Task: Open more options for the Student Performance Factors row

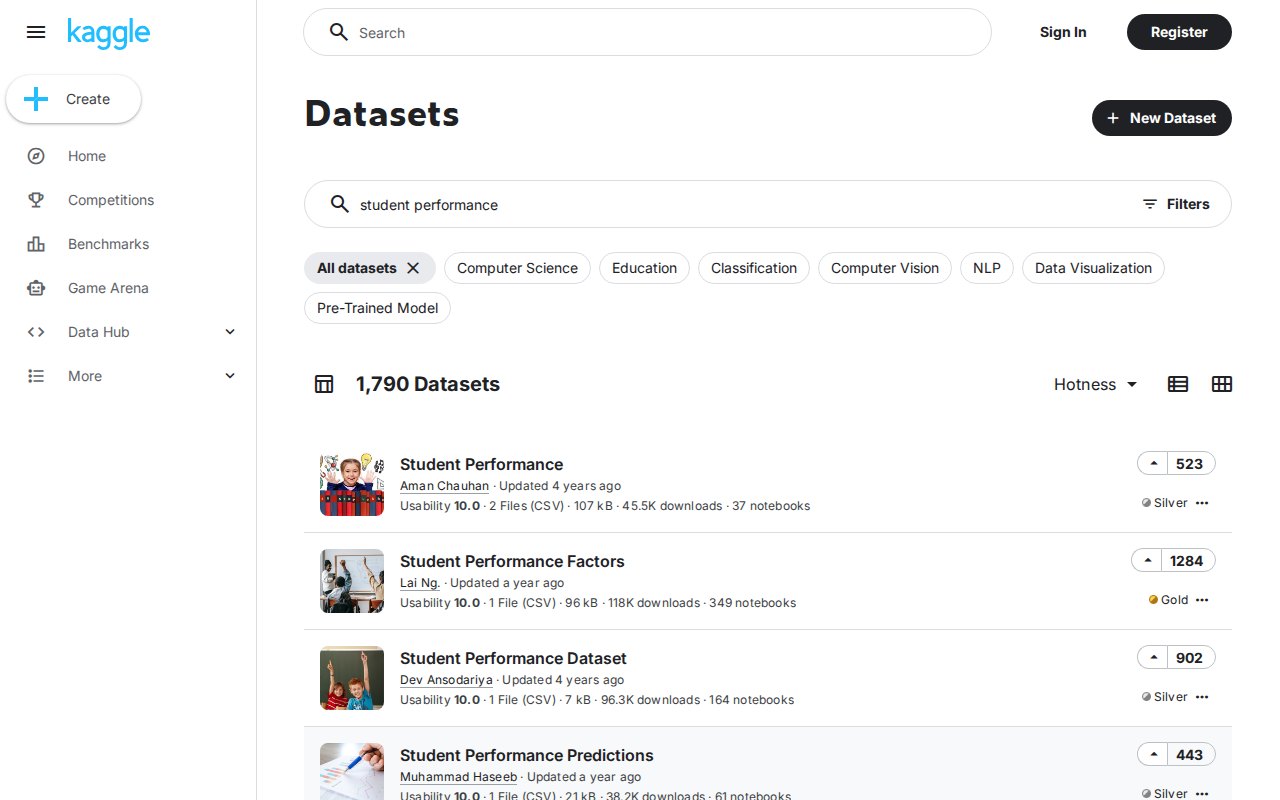Action: (1202, 600)
